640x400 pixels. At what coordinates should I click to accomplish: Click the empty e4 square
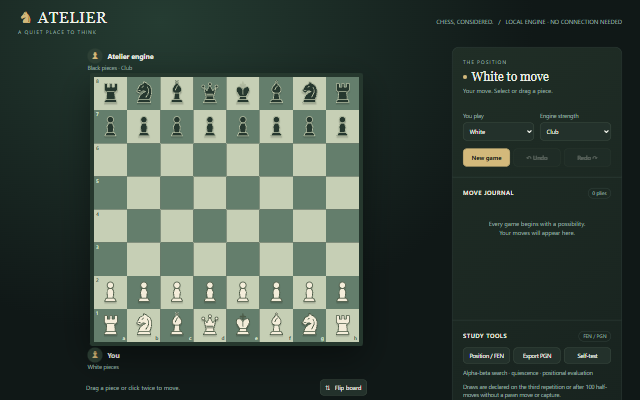[x=243, y=226]
